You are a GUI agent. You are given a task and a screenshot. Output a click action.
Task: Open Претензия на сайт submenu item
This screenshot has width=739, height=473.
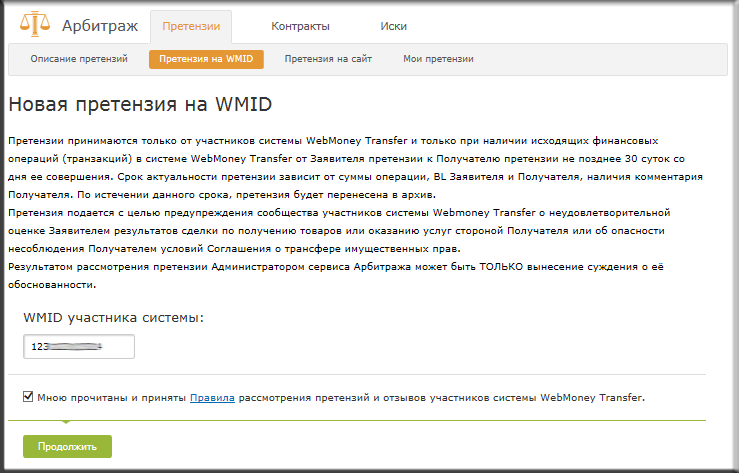(328, 59)
